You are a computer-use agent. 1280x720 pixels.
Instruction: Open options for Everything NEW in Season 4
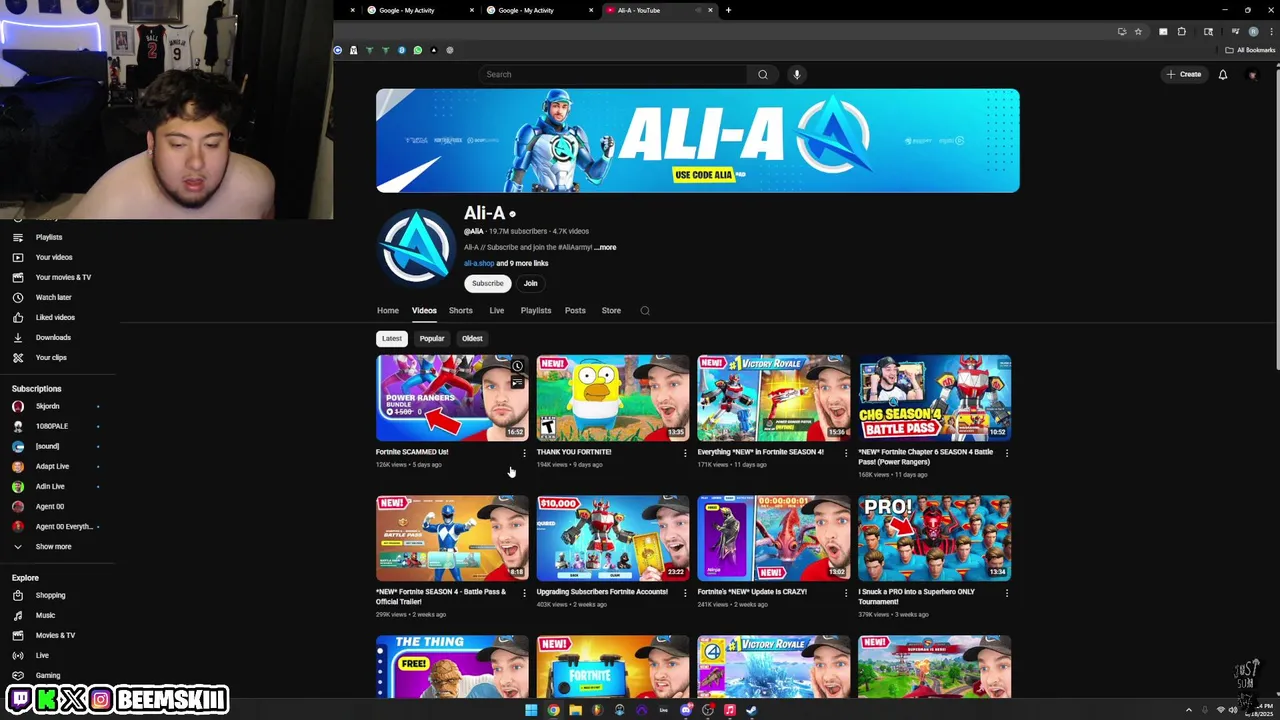(845, 453)
